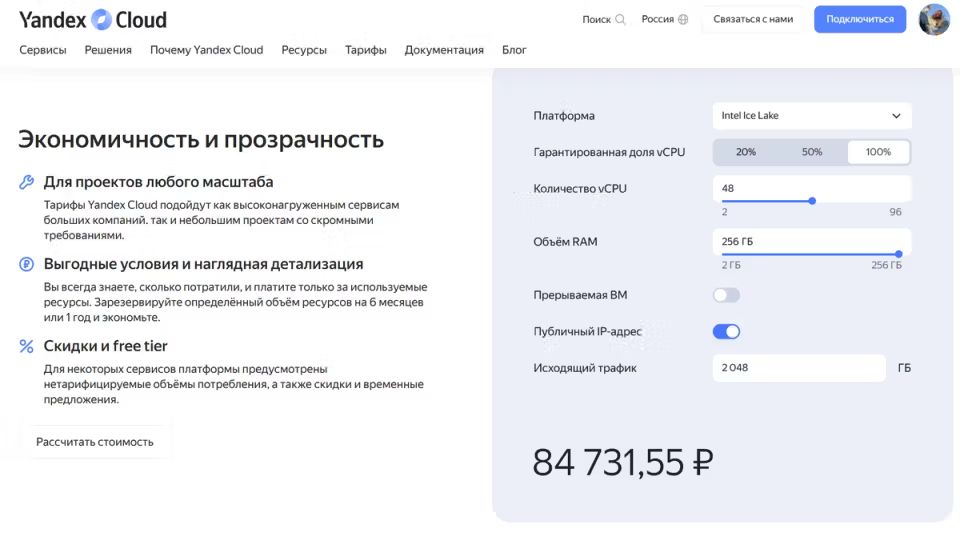Open the user profile avatar
The height and width of the screenshot is (537, 960).
(934, 19)
